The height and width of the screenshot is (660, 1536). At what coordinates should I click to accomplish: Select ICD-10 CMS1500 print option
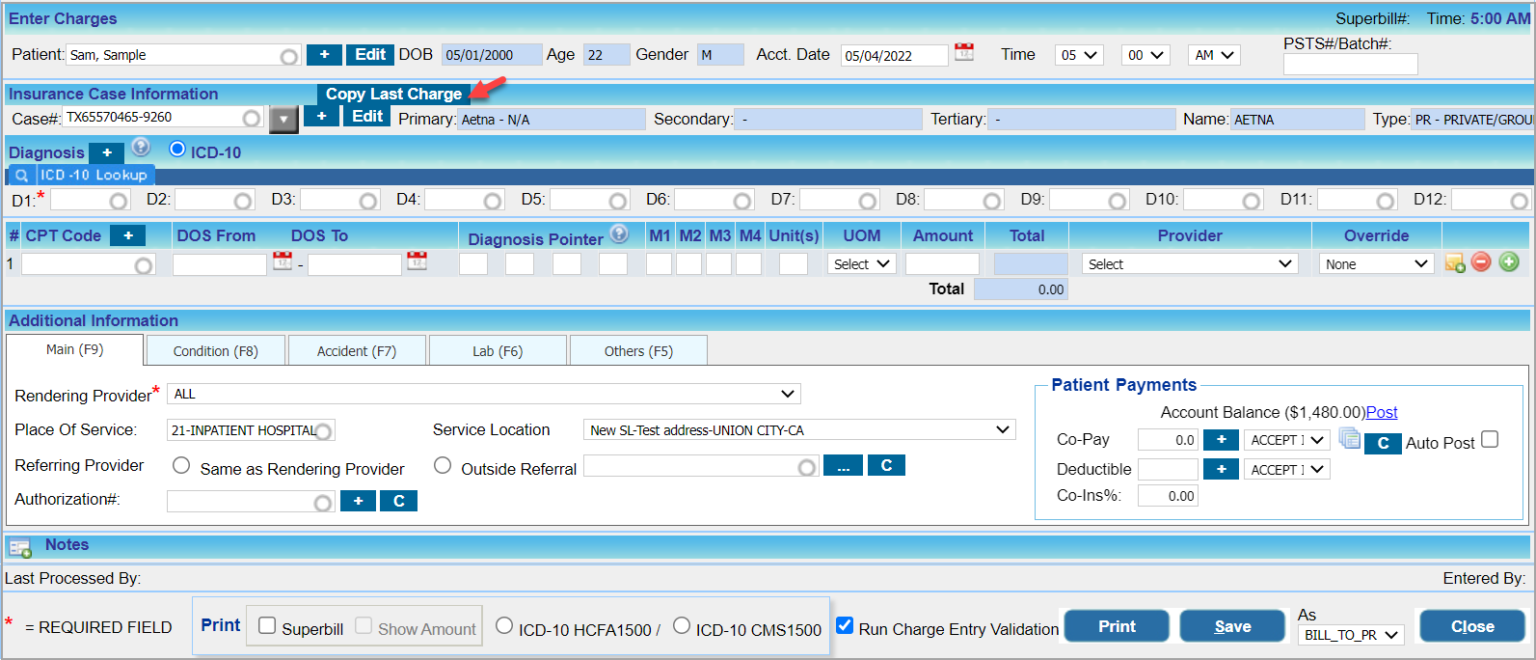tap(682, 625)
